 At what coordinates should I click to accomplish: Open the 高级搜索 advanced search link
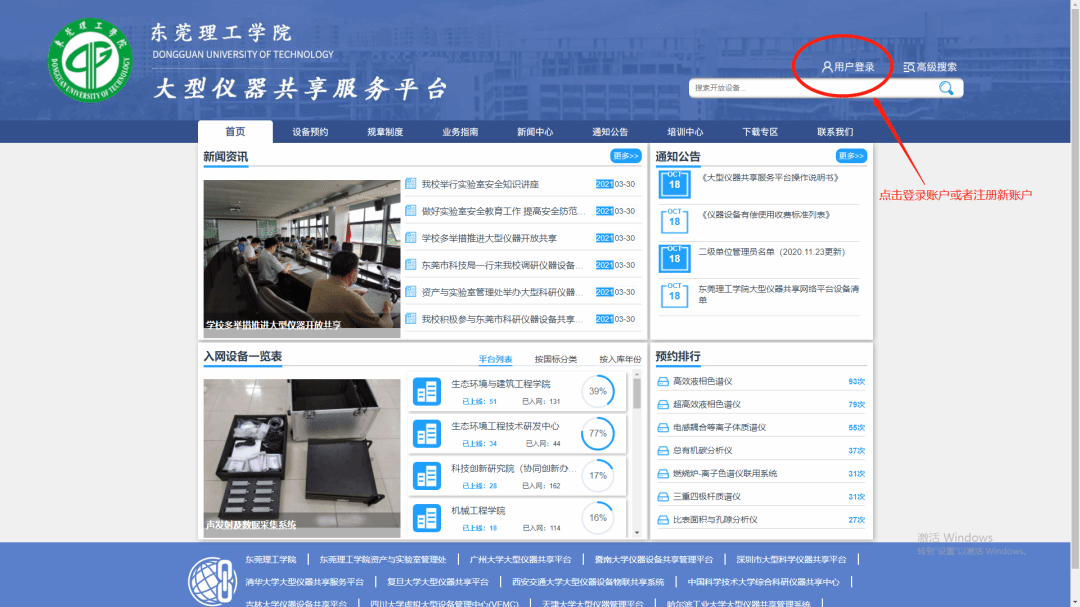coord(930,67)
